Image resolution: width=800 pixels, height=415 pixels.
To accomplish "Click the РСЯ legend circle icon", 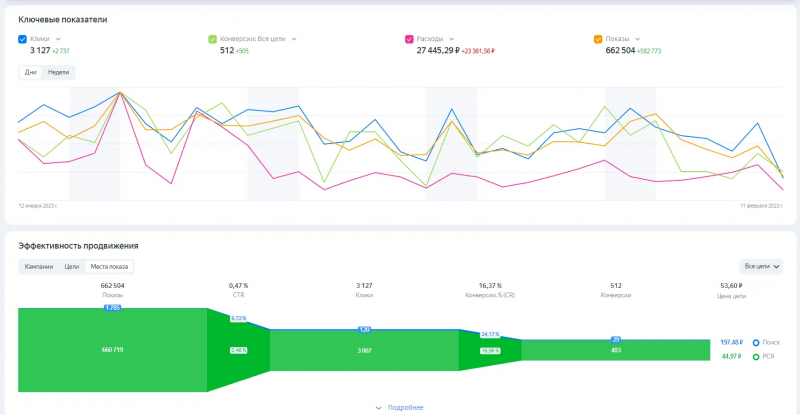I will point(756,357).
